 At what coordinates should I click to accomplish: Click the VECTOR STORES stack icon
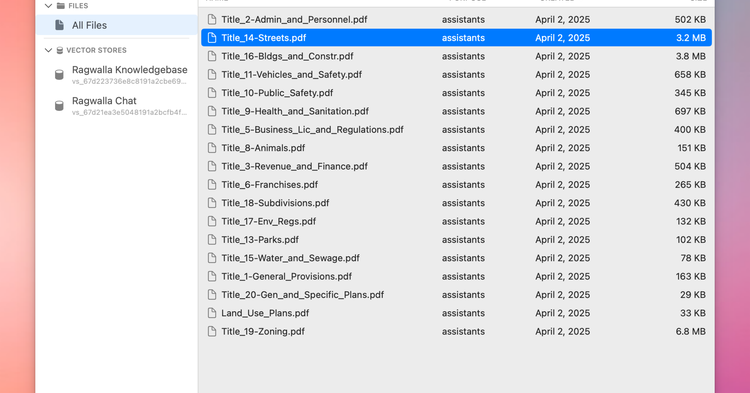coord(60,50)
